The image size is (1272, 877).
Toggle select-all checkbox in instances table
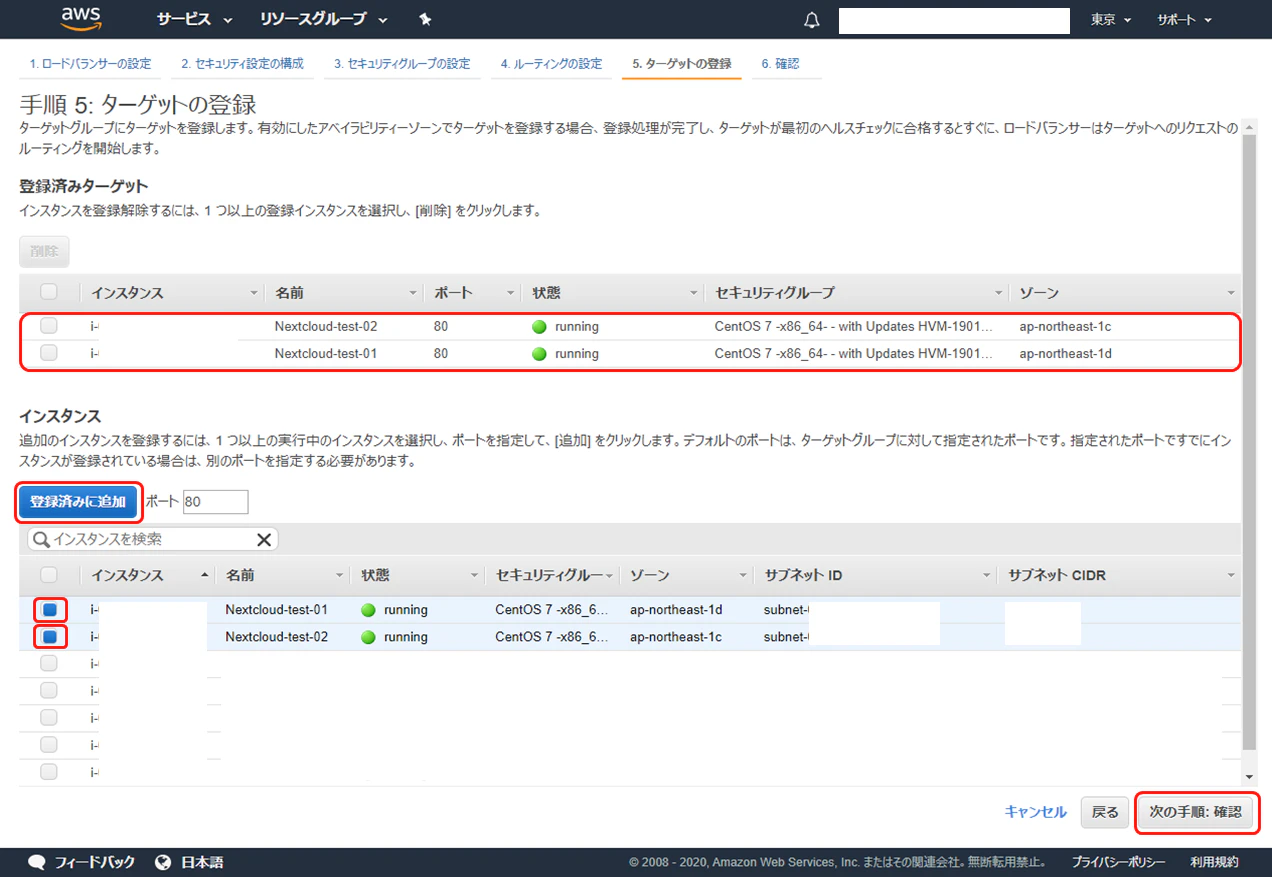click(49, 575)
